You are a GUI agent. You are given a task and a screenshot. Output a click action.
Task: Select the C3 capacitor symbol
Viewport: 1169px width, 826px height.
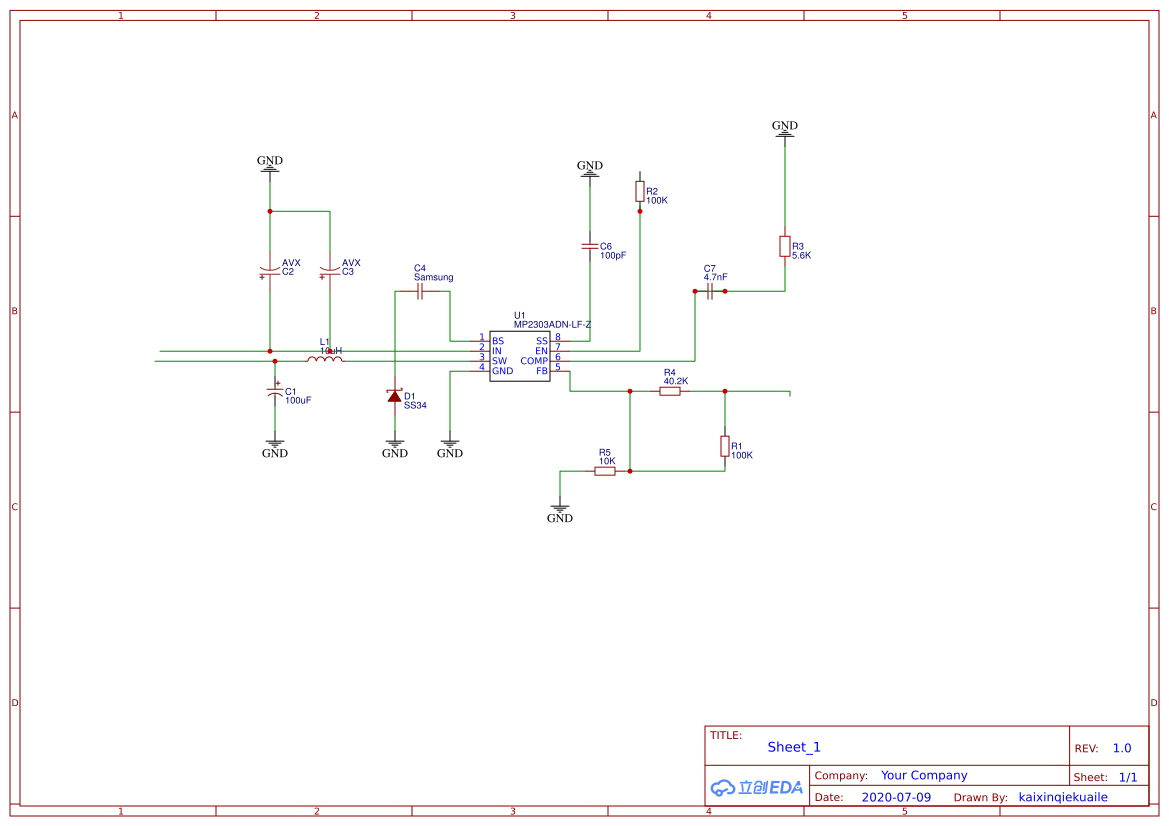tap(330, 271)
